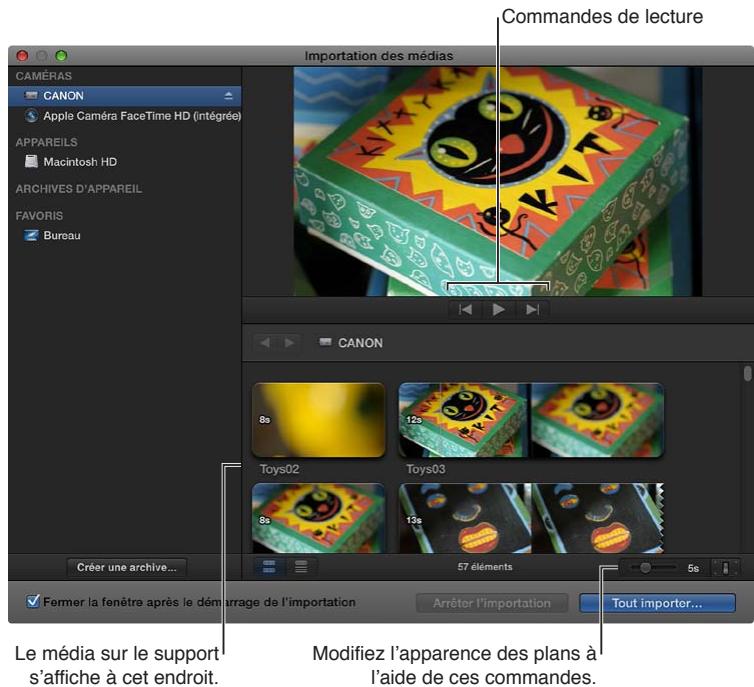Skip to next clip in viewer
Viewport: 754px width, 687px height.
point(532,310)
